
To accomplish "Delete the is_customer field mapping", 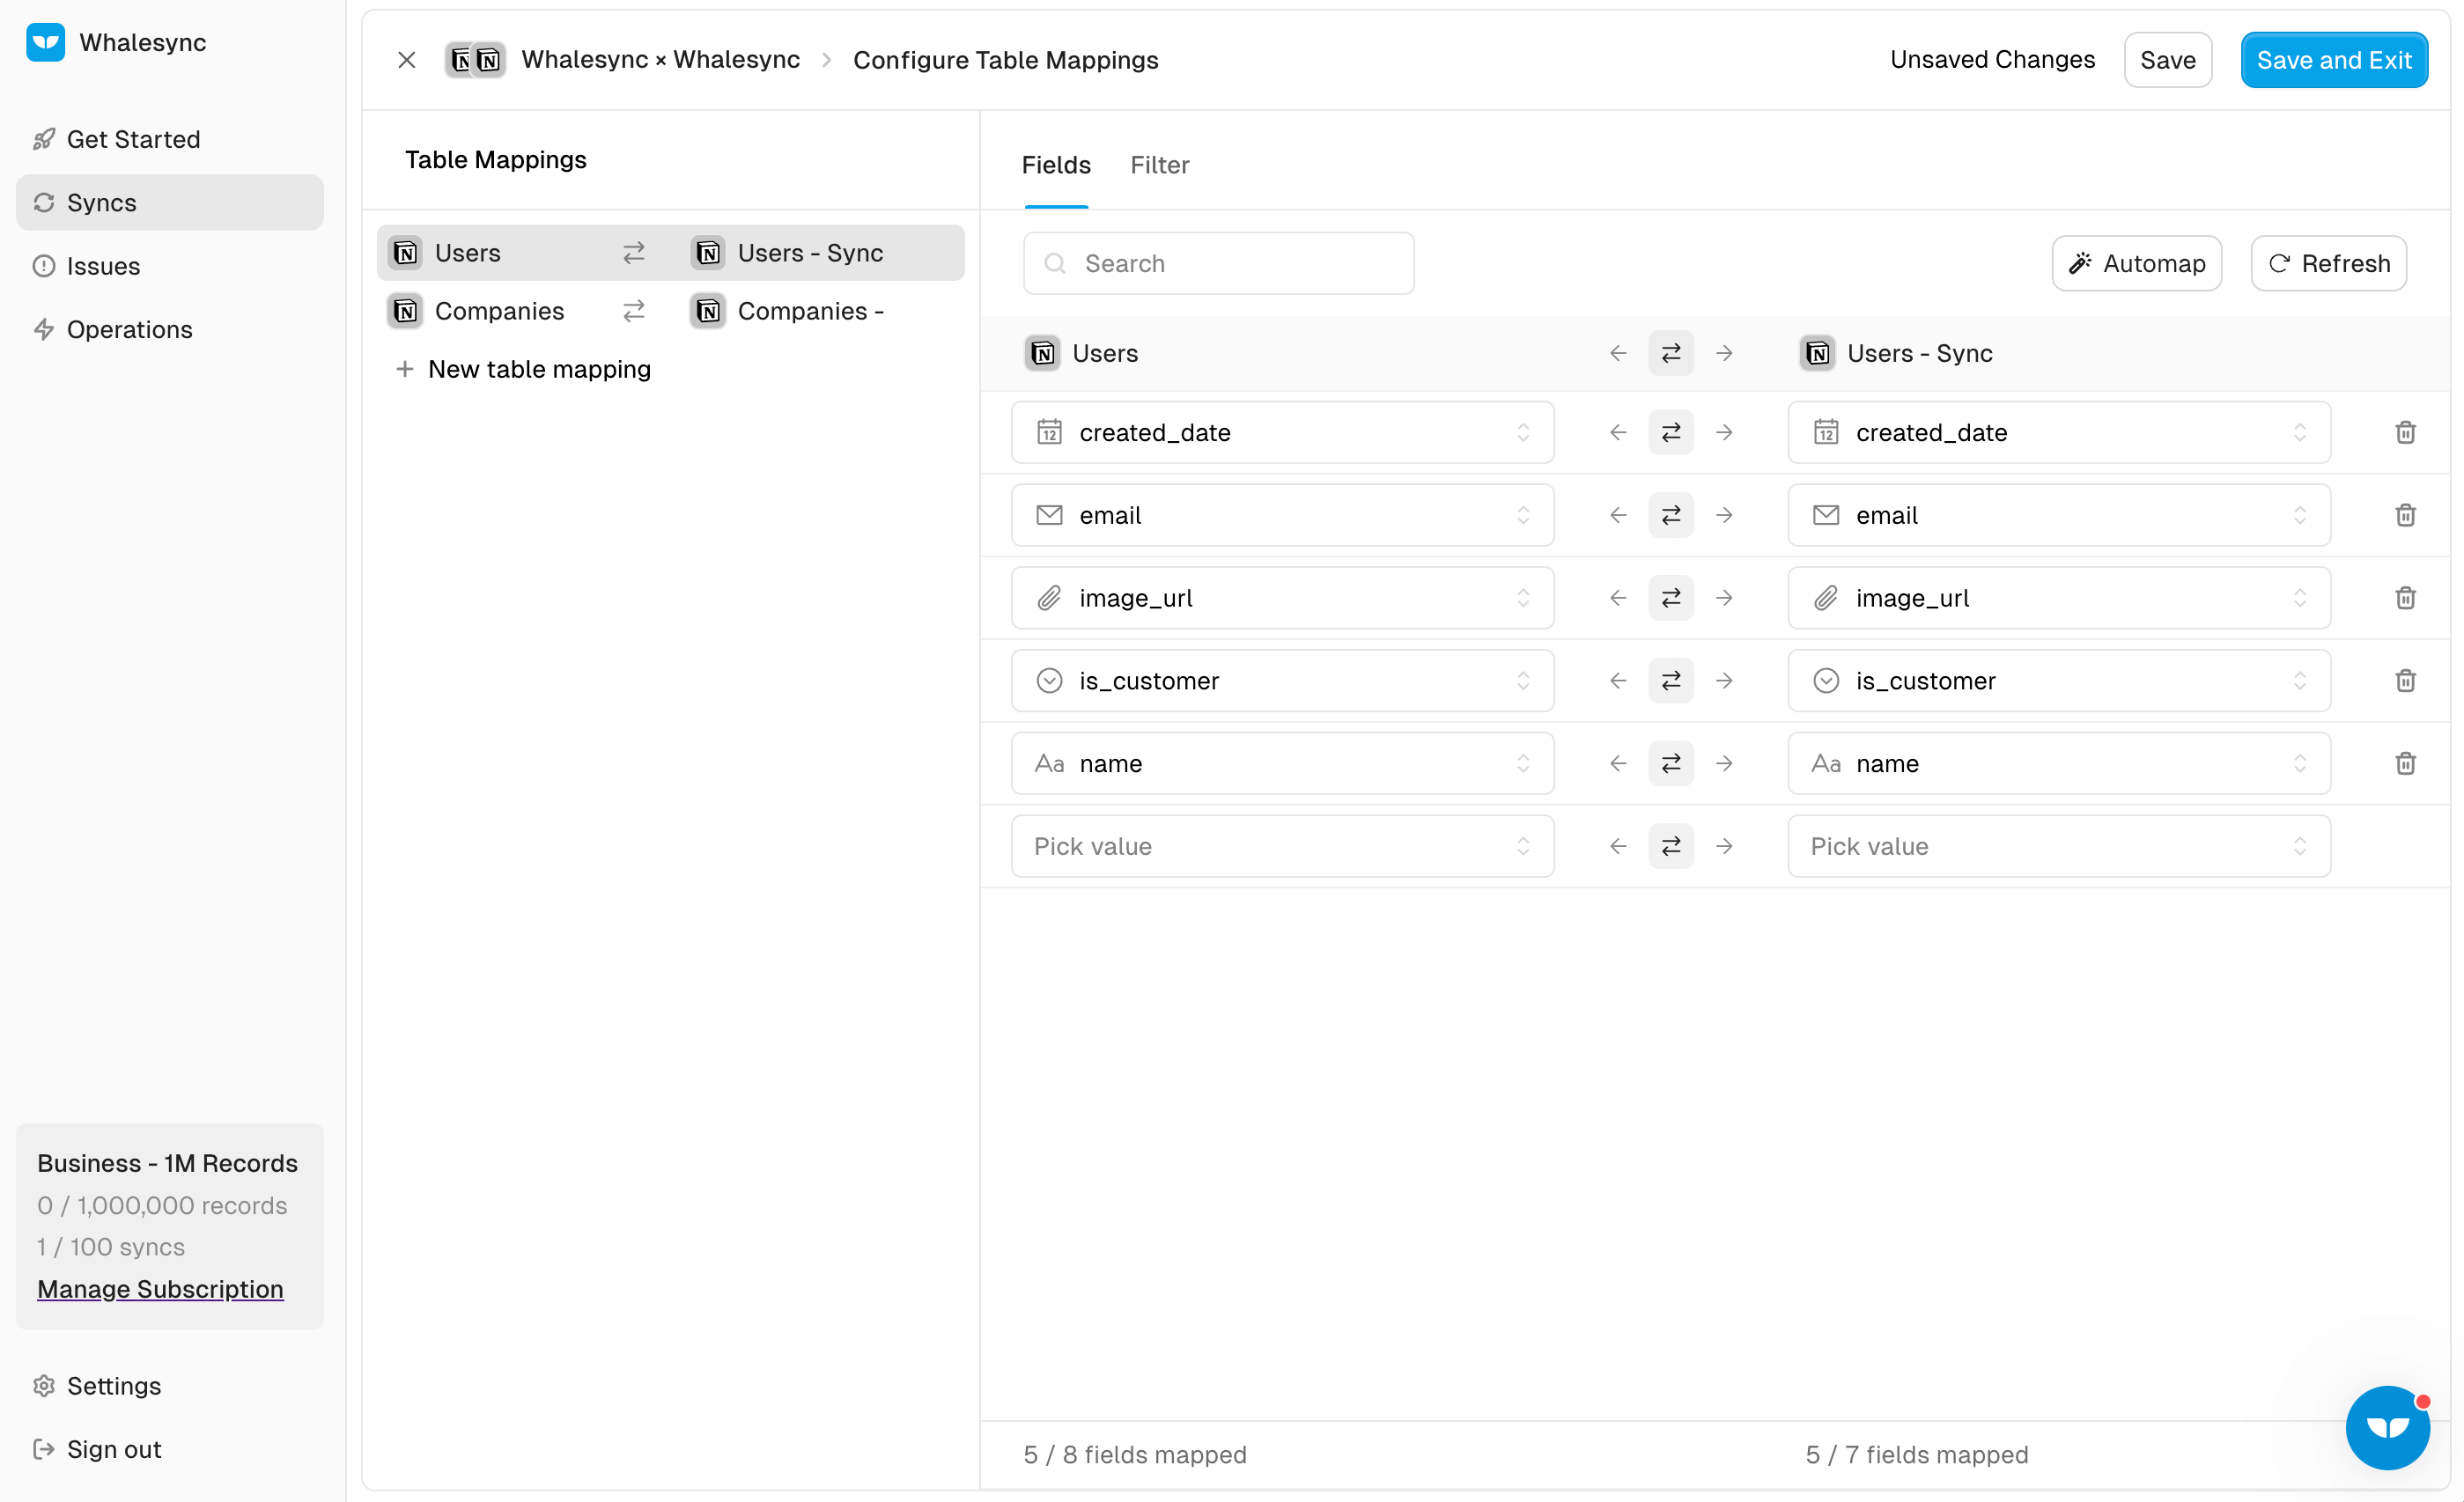I will pos(2405,681).
